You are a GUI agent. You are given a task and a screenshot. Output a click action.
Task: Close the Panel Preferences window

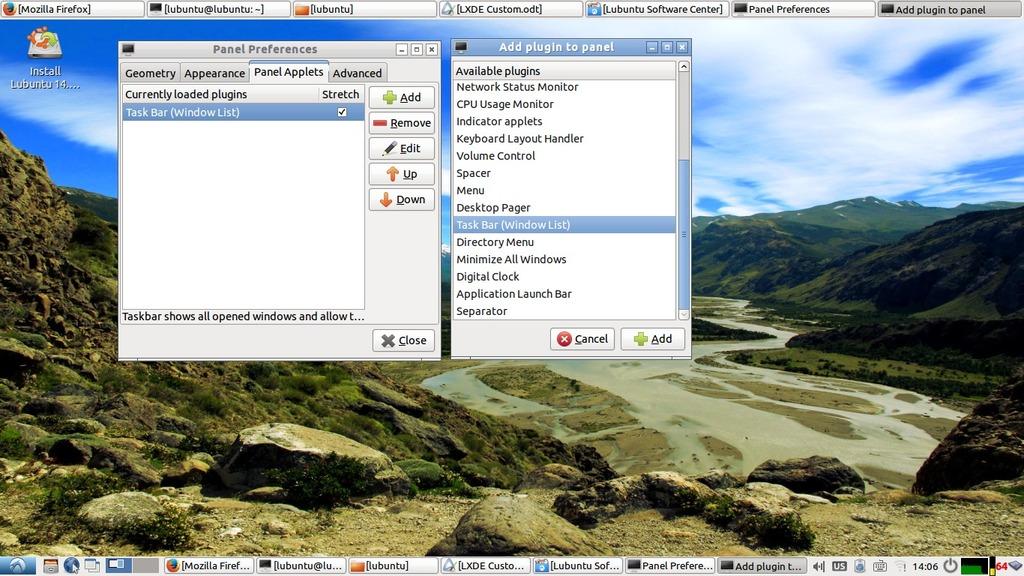[403, 339]
